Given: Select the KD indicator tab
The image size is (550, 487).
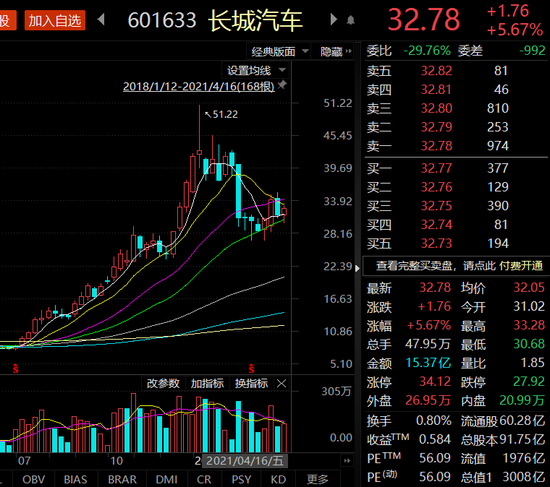Looking at the screenshot, I should pyautogui.click(x=278, y=479).
